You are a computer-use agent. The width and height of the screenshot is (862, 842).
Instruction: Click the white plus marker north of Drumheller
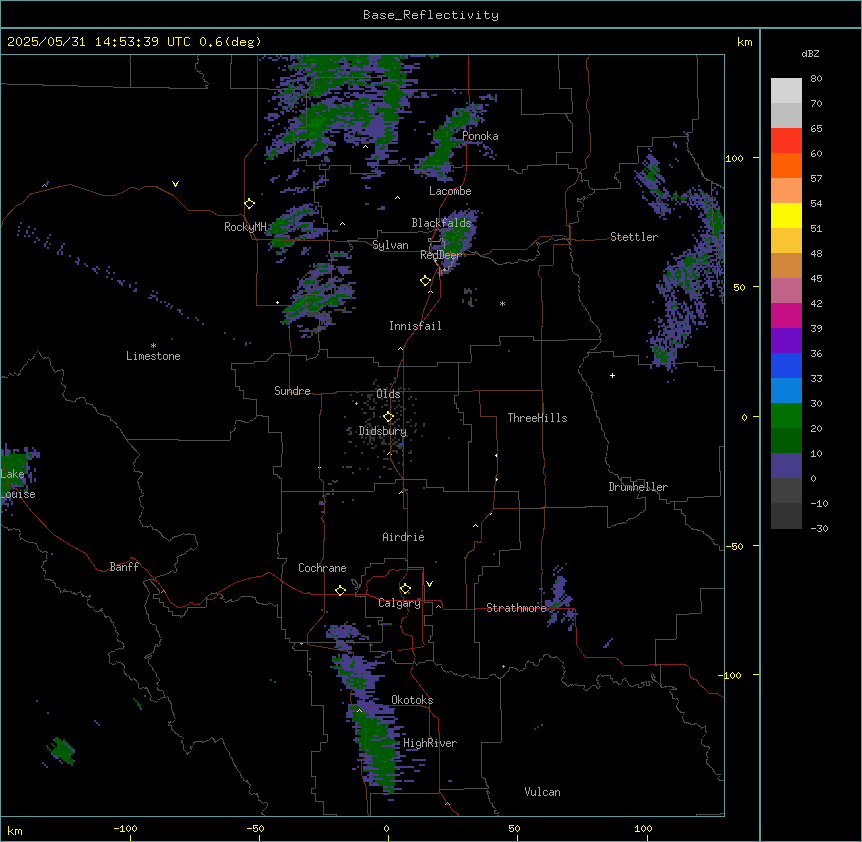pyautogui.click(x=612, y=375)
